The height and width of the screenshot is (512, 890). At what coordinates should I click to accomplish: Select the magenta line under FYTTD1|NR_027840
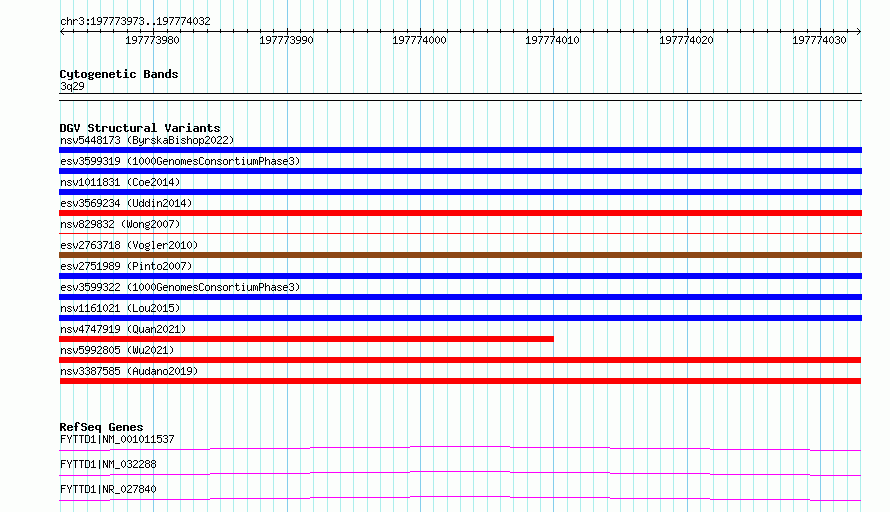460,498
